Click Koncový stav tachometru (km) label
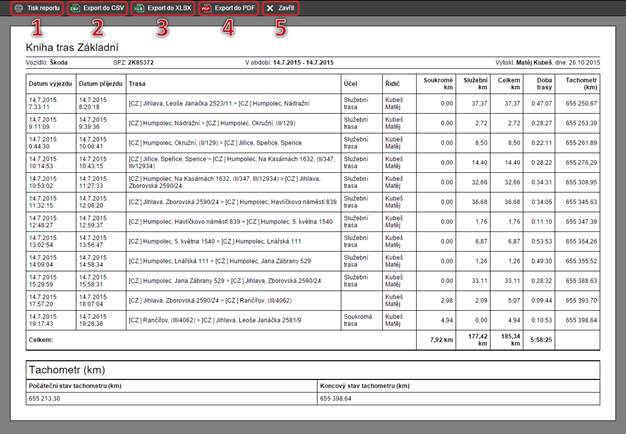 [365, 386]
